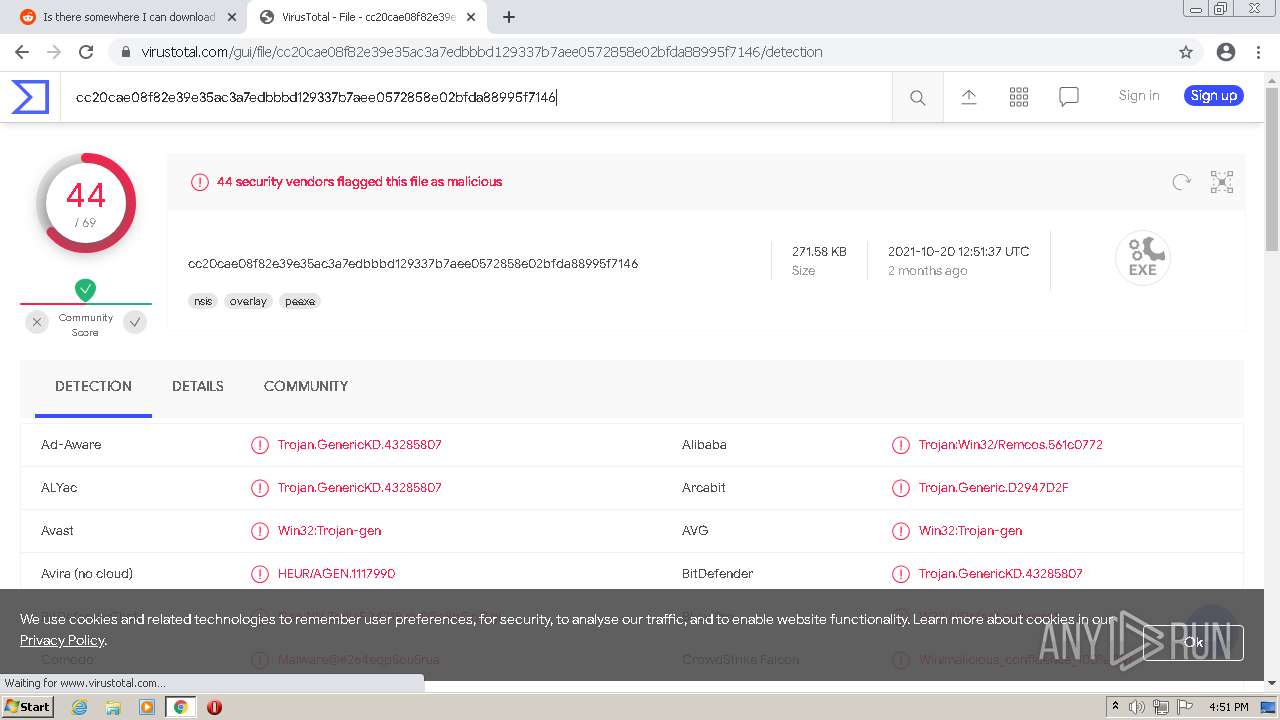Open the comments speech bubble icon
1280x720 pixels.
1068,97
